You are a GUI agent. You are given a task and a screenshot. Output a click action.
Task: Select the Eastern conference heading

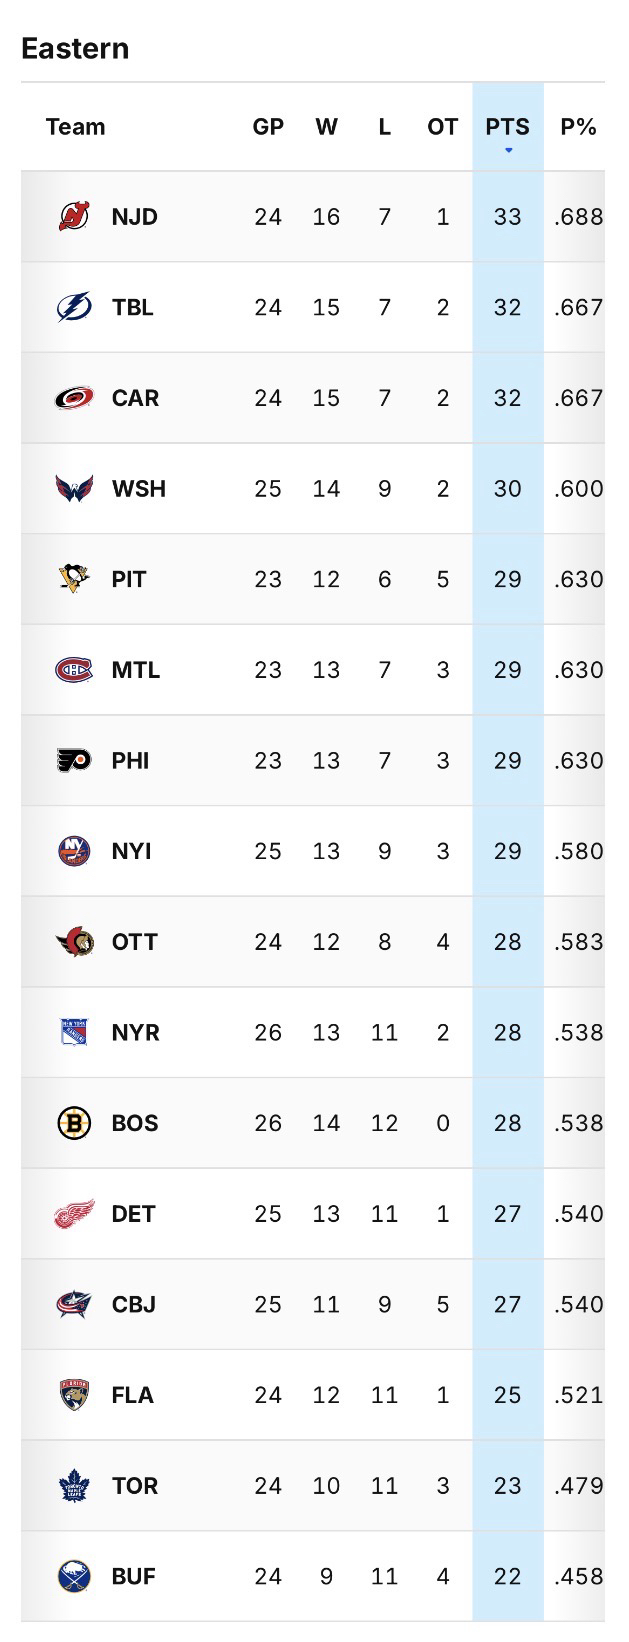tap(75, 49)
